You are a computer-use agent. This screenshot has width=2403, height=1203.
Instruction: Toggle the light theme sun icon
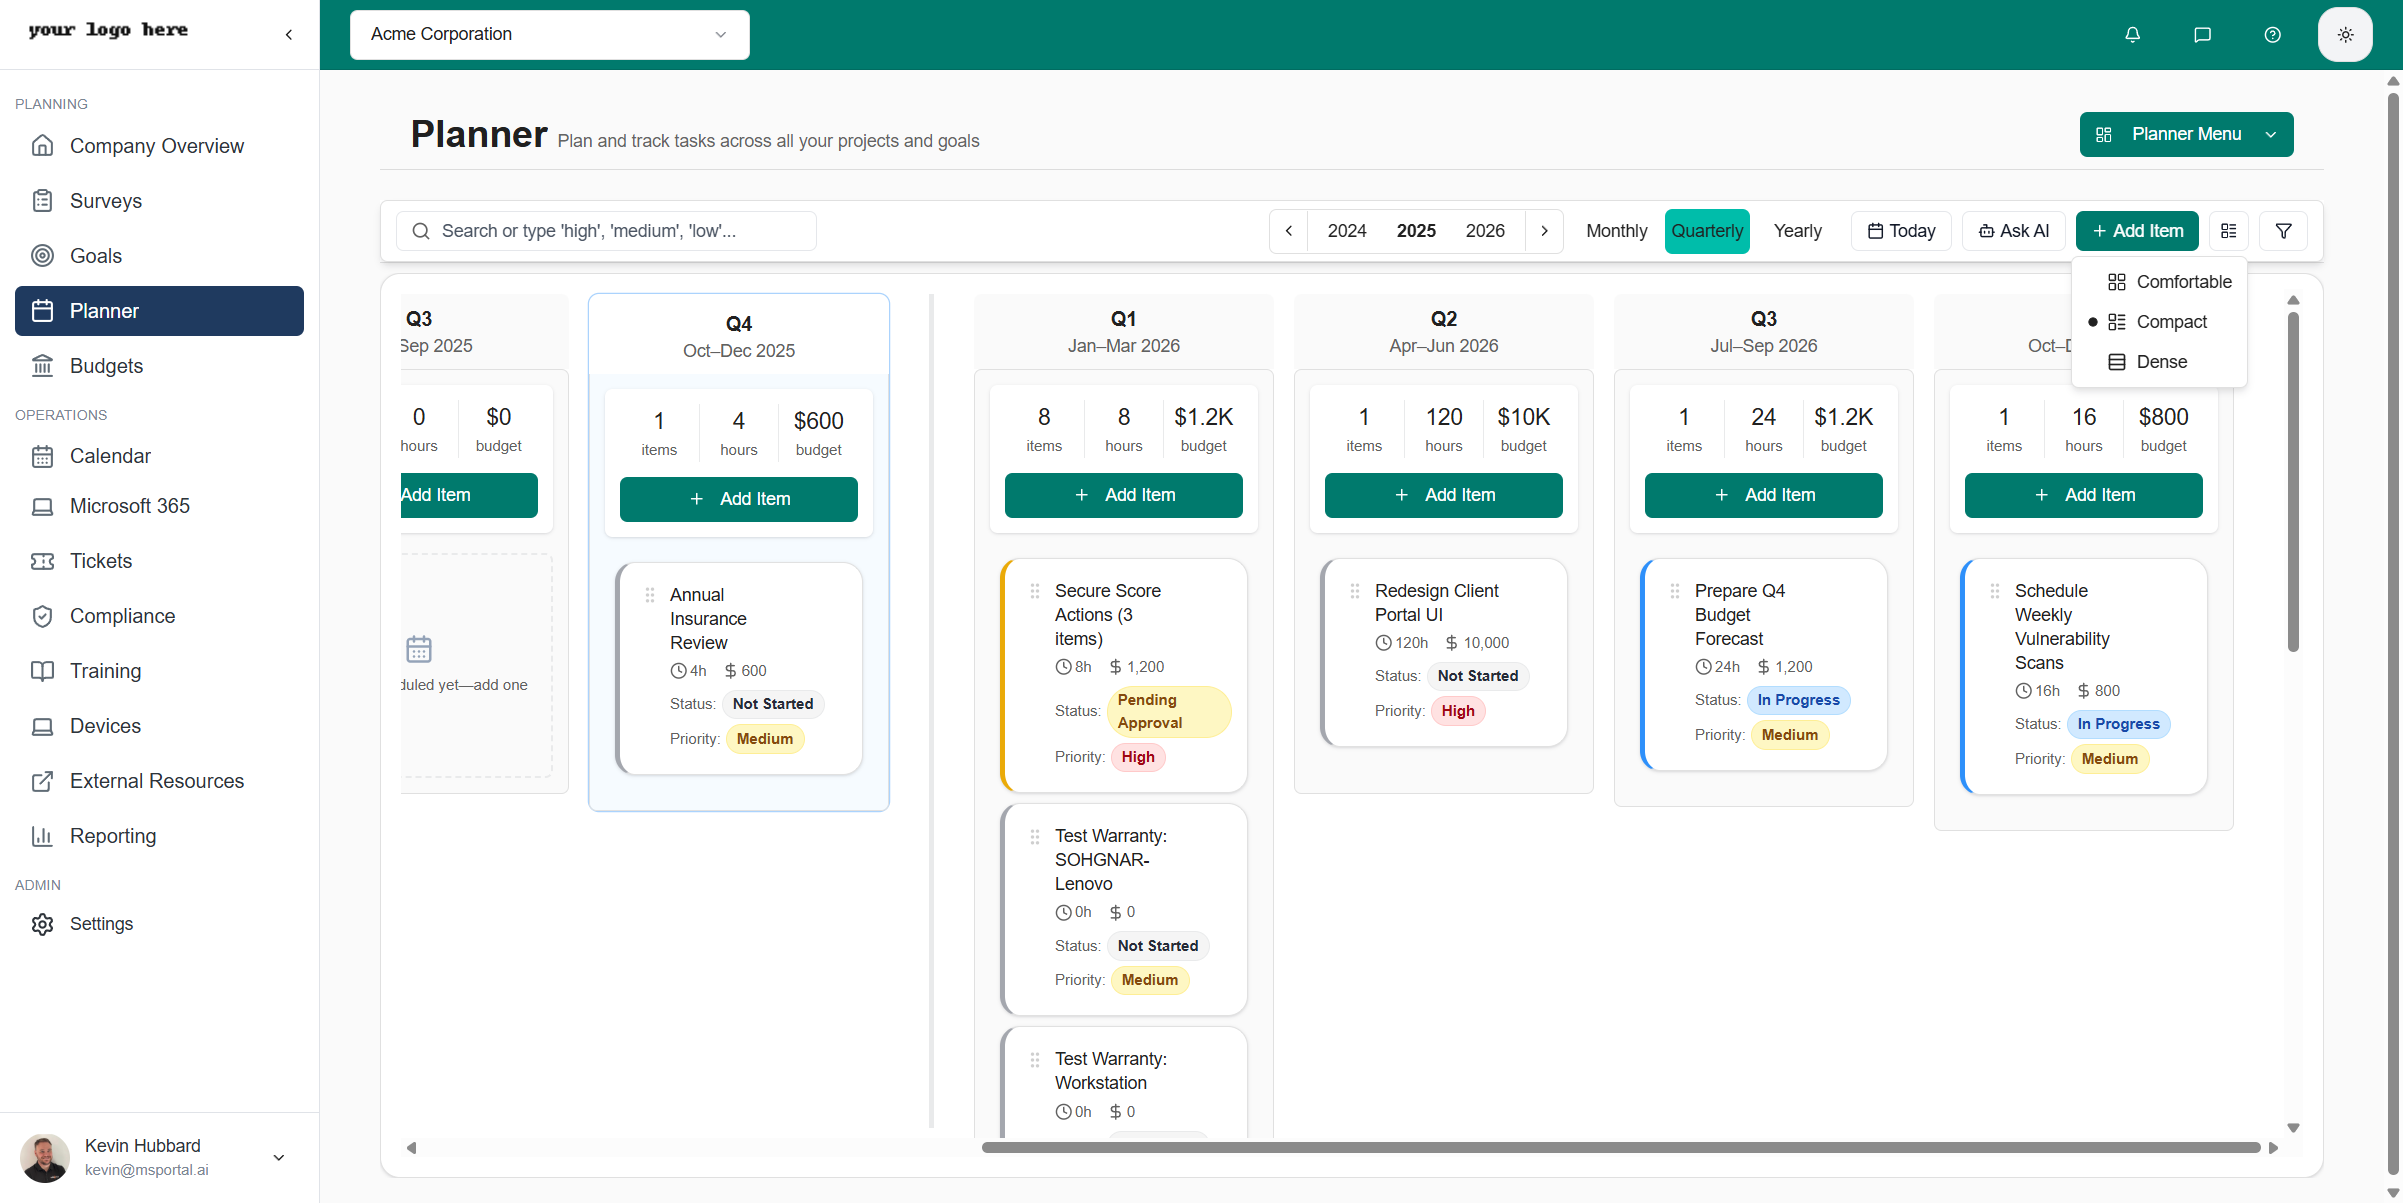point(2345,34)
